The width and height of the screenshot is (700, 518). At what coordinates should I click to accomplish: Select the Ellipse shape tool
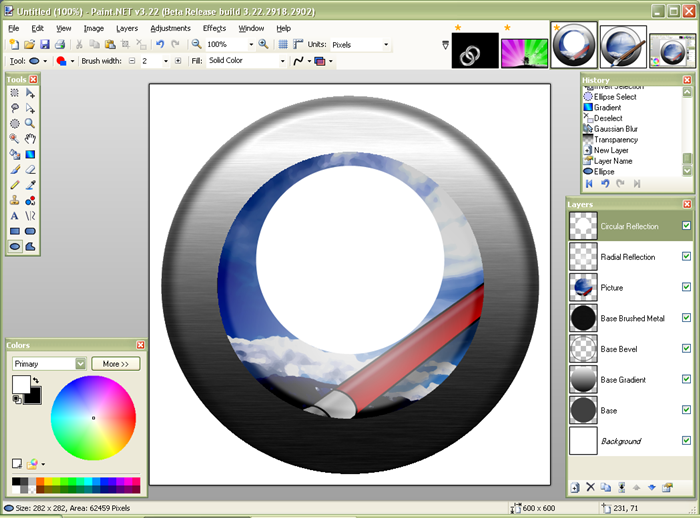pyautogui.click(x=15, y=246)
